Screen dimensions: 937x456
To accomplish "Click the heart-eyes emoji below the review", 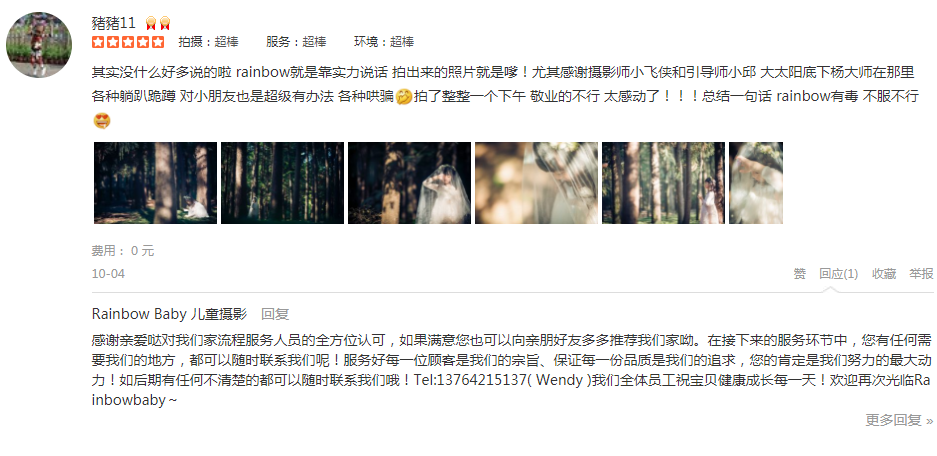I will tap(102, 121).
